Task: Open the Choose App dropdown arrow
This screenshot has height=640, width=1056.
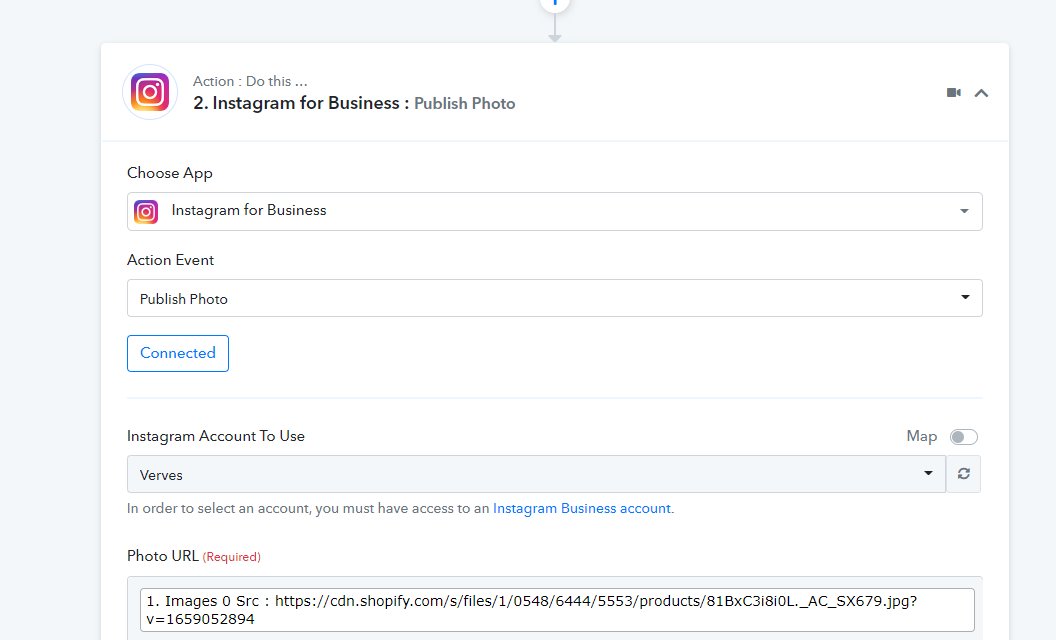Action: point(964,212)
